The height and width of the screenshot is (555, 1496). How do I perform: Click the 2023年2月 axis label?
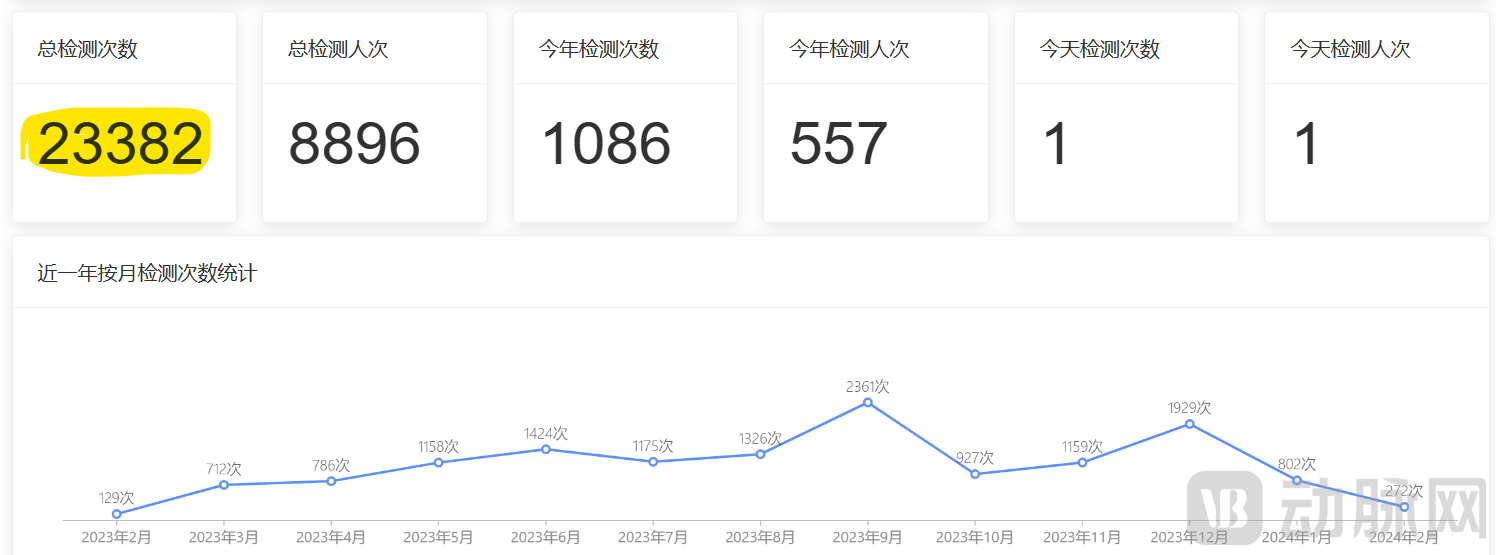(117, 537)
